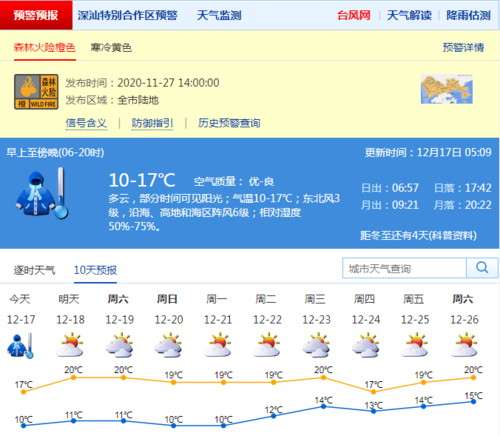Click the 日出 06:57 text
Screen dimensions: 500x436
pyautogui.click(x=390, y=188)
